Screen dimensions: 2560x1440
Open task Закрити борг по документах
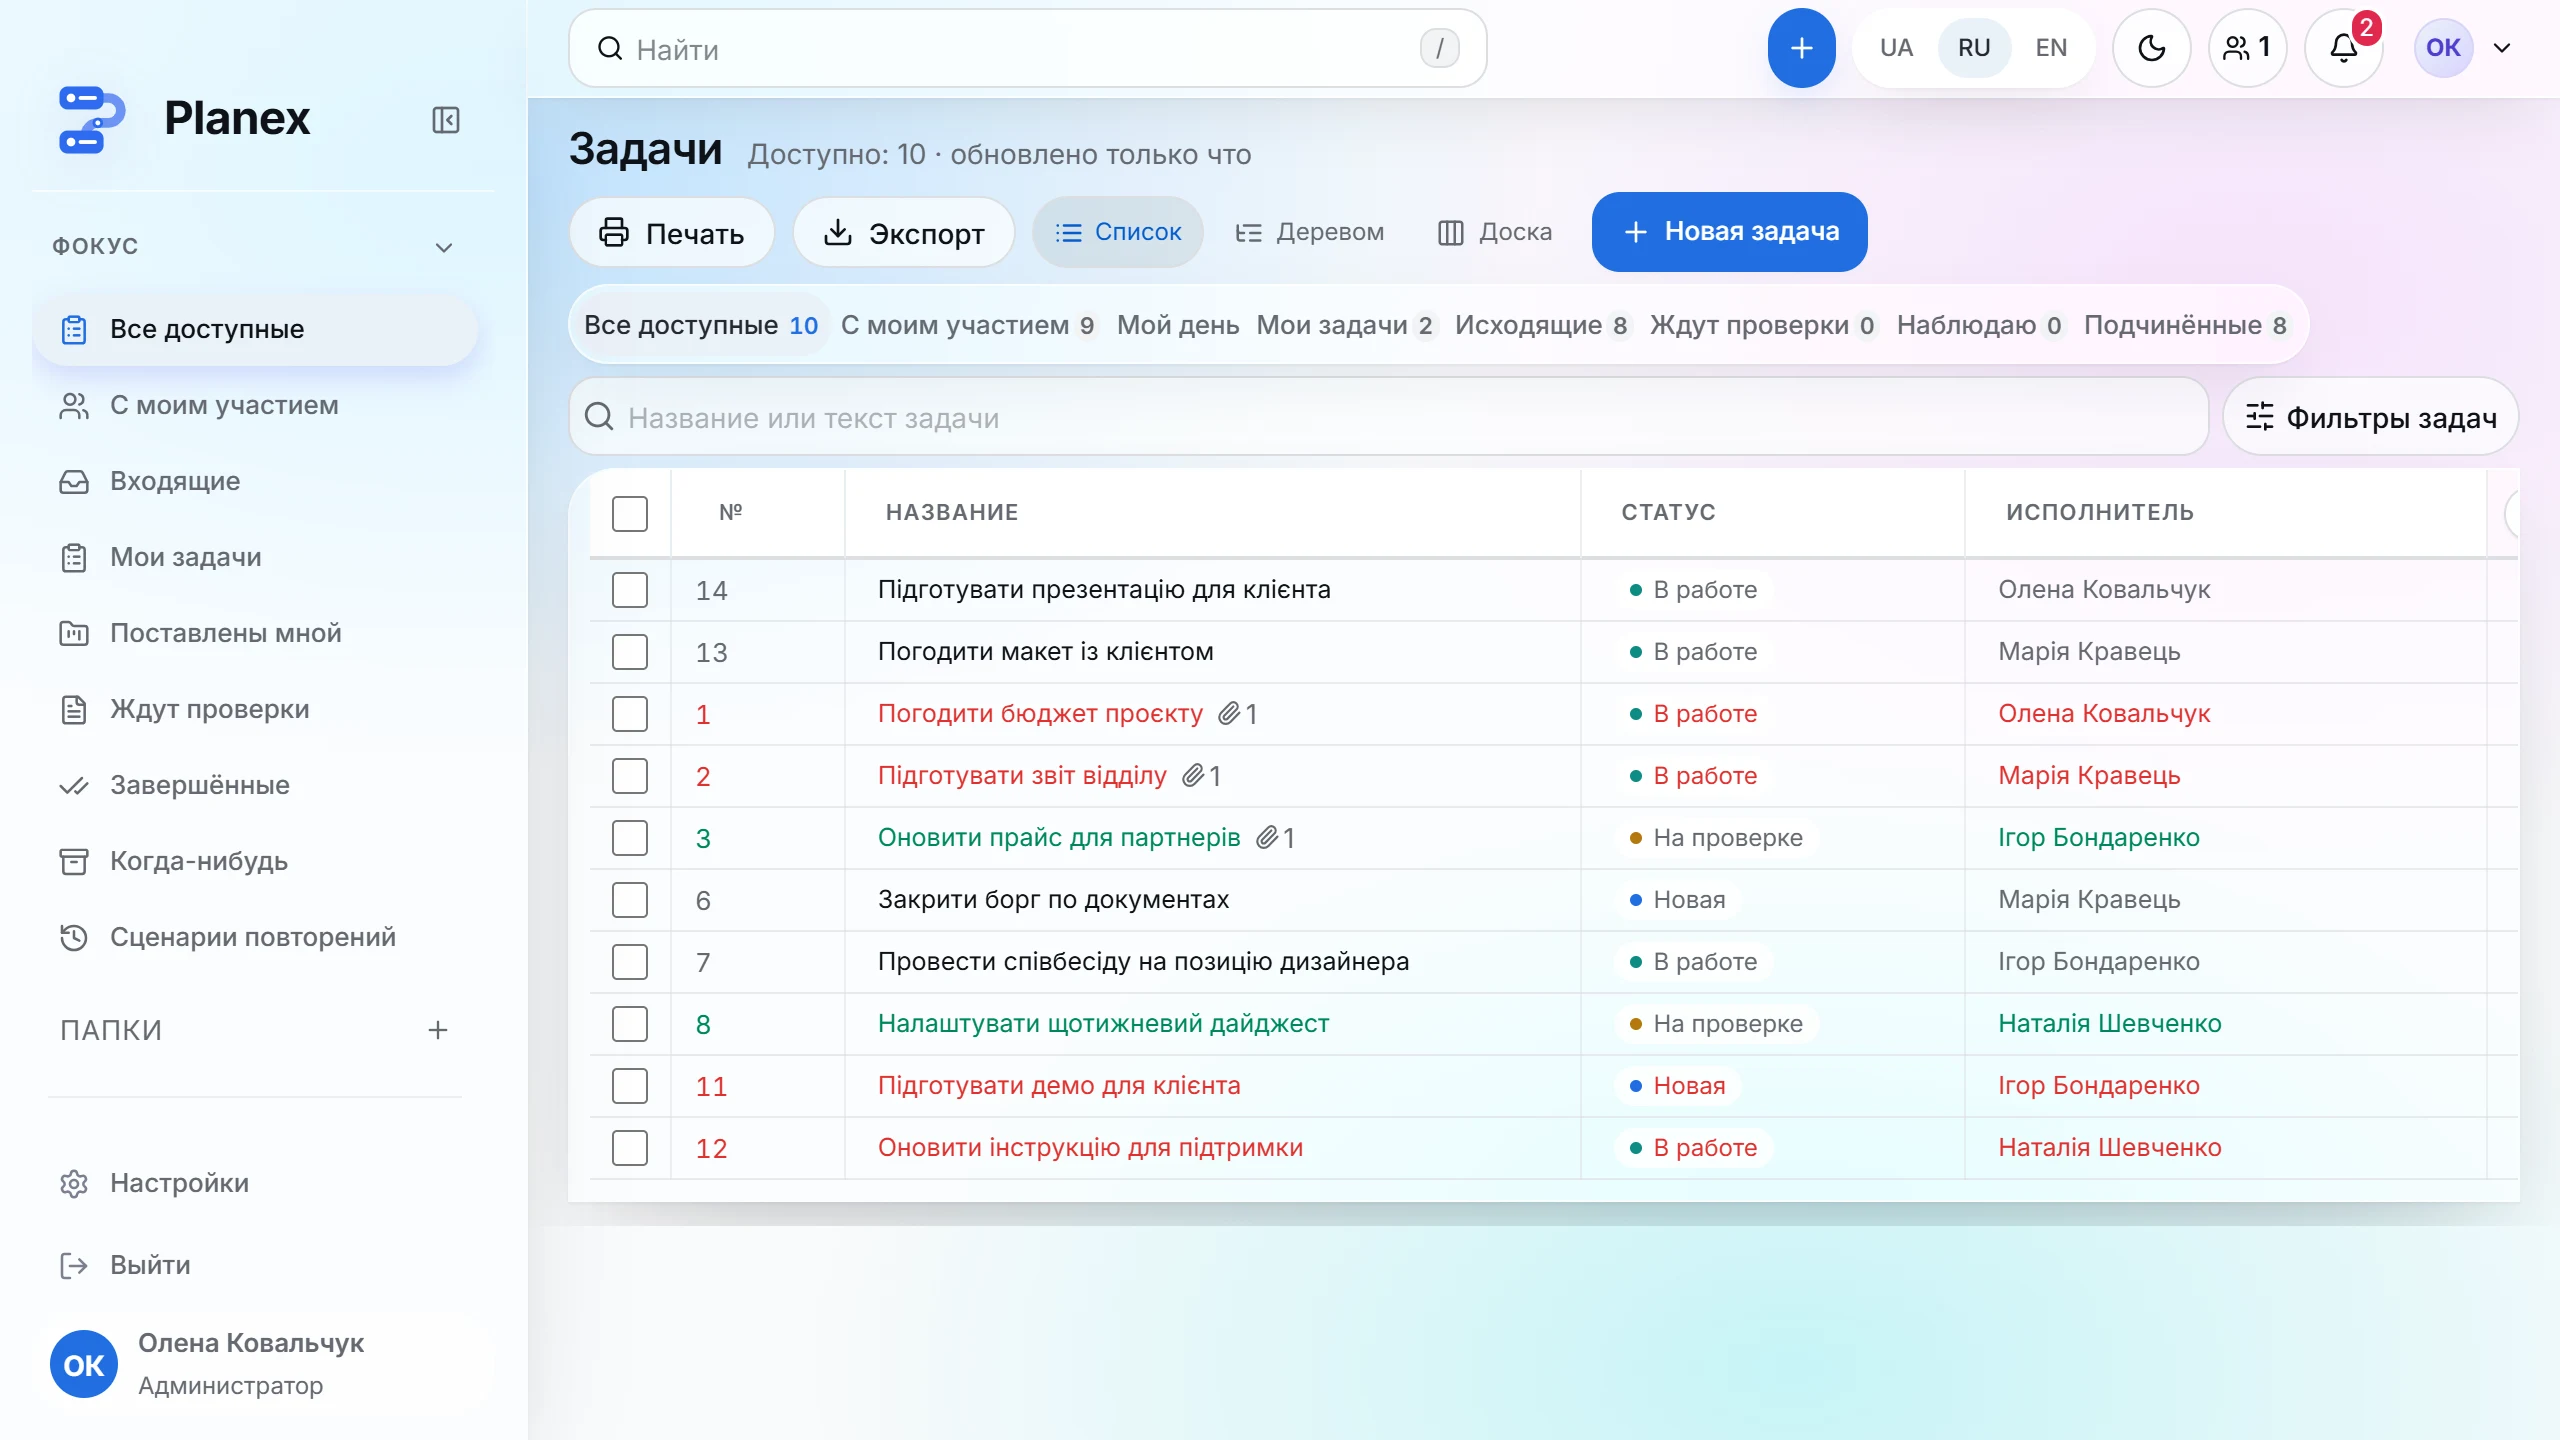click(1053, 899)
